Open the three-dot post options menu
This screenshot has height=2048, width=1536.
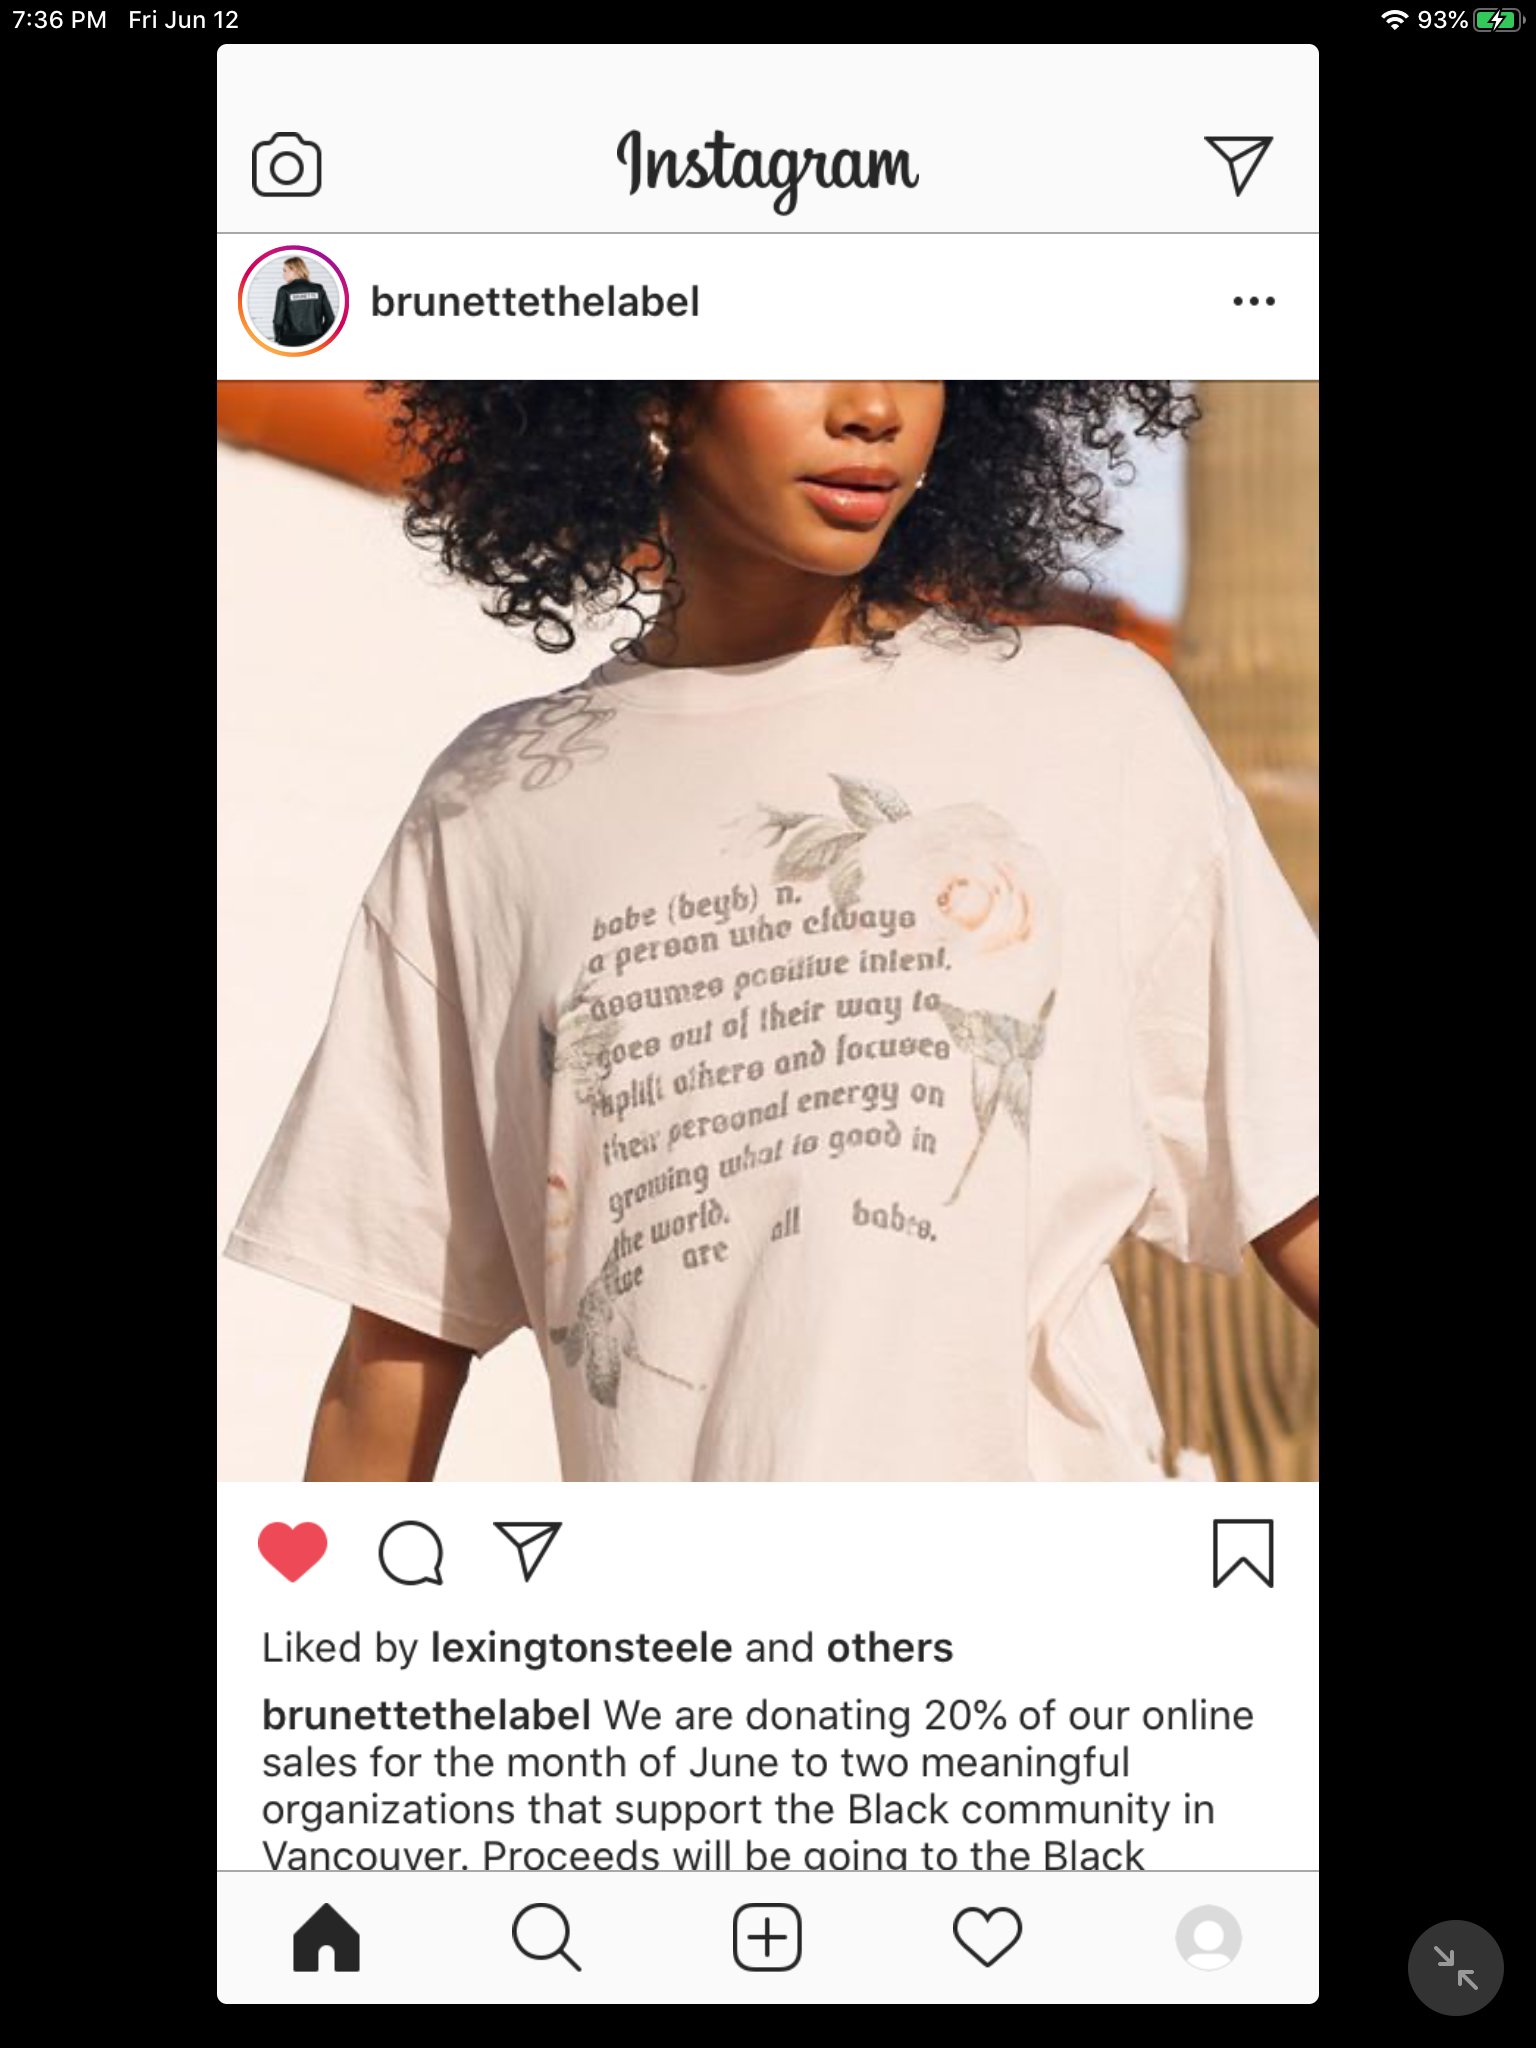(1254, 301)
